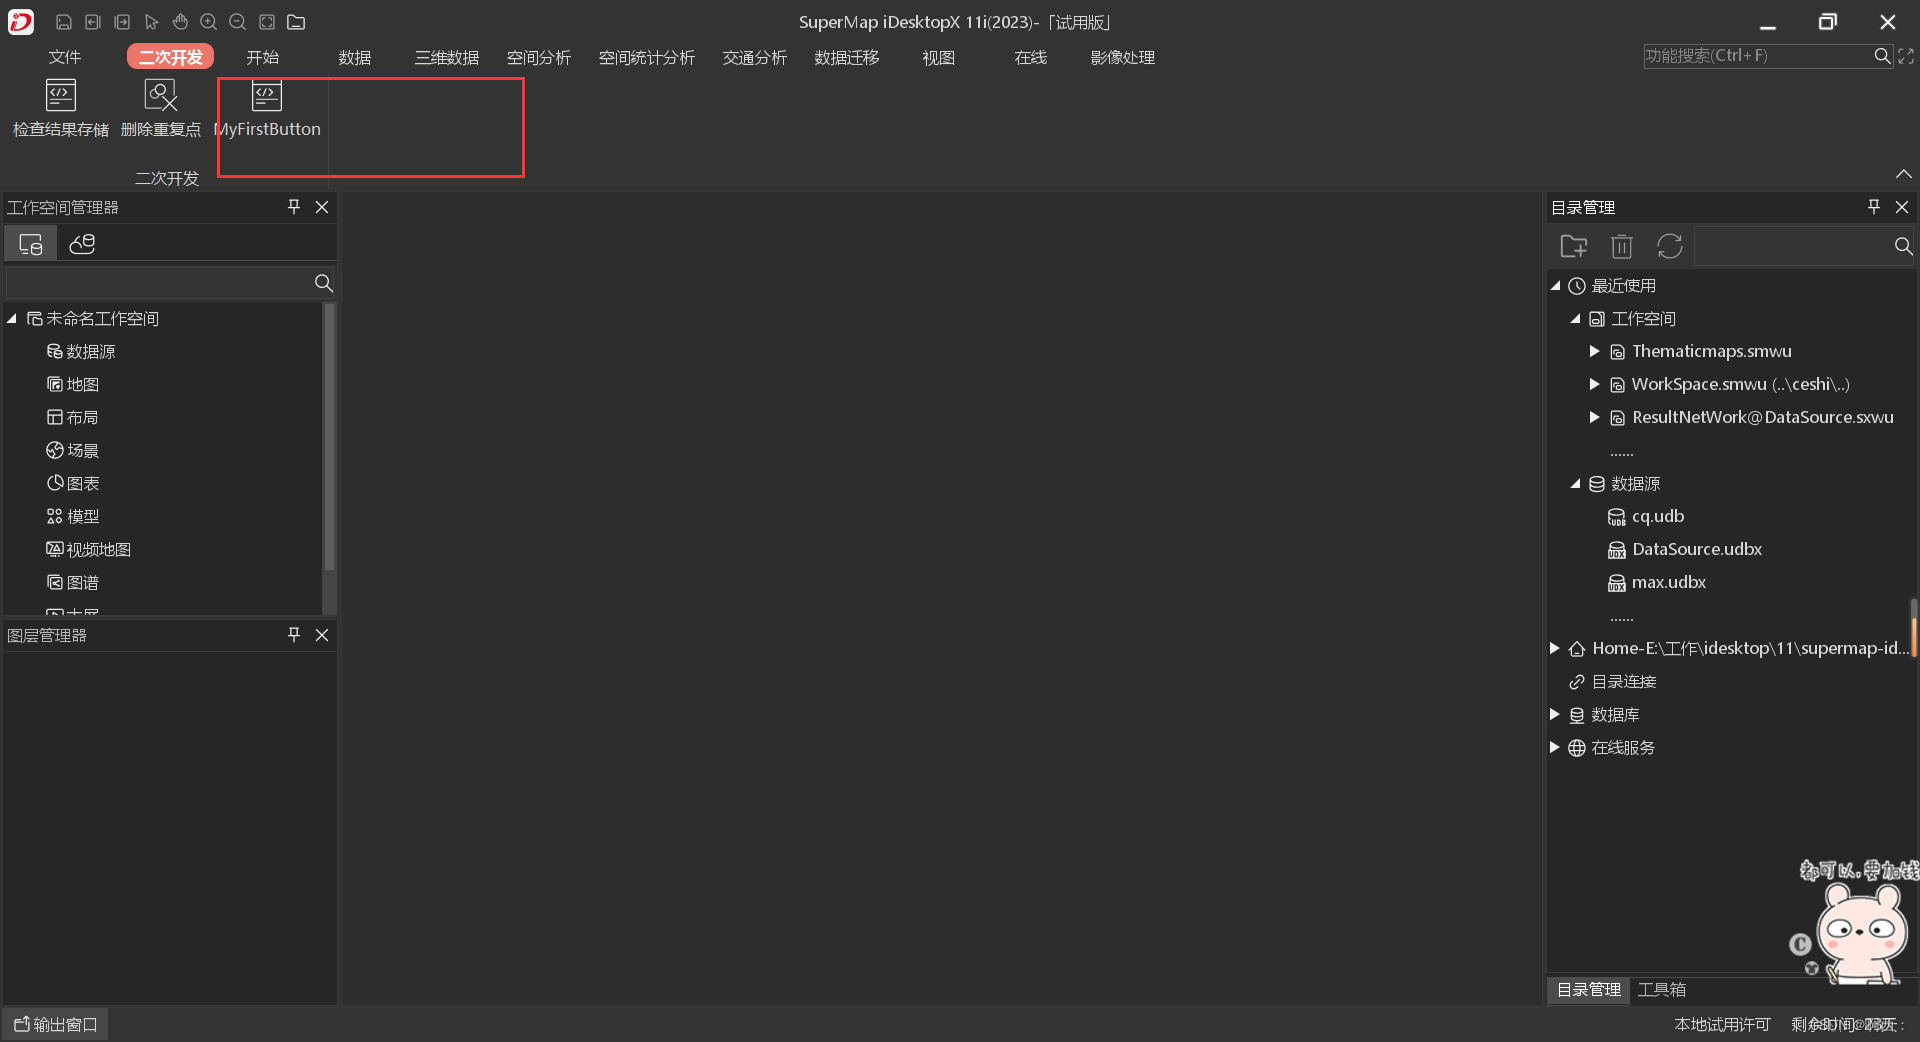The height and width of the screenshot is (1042, 1920).
Task: Select max.udbx in catalog
Action: pyautogui.click(x=1657, y=582)
